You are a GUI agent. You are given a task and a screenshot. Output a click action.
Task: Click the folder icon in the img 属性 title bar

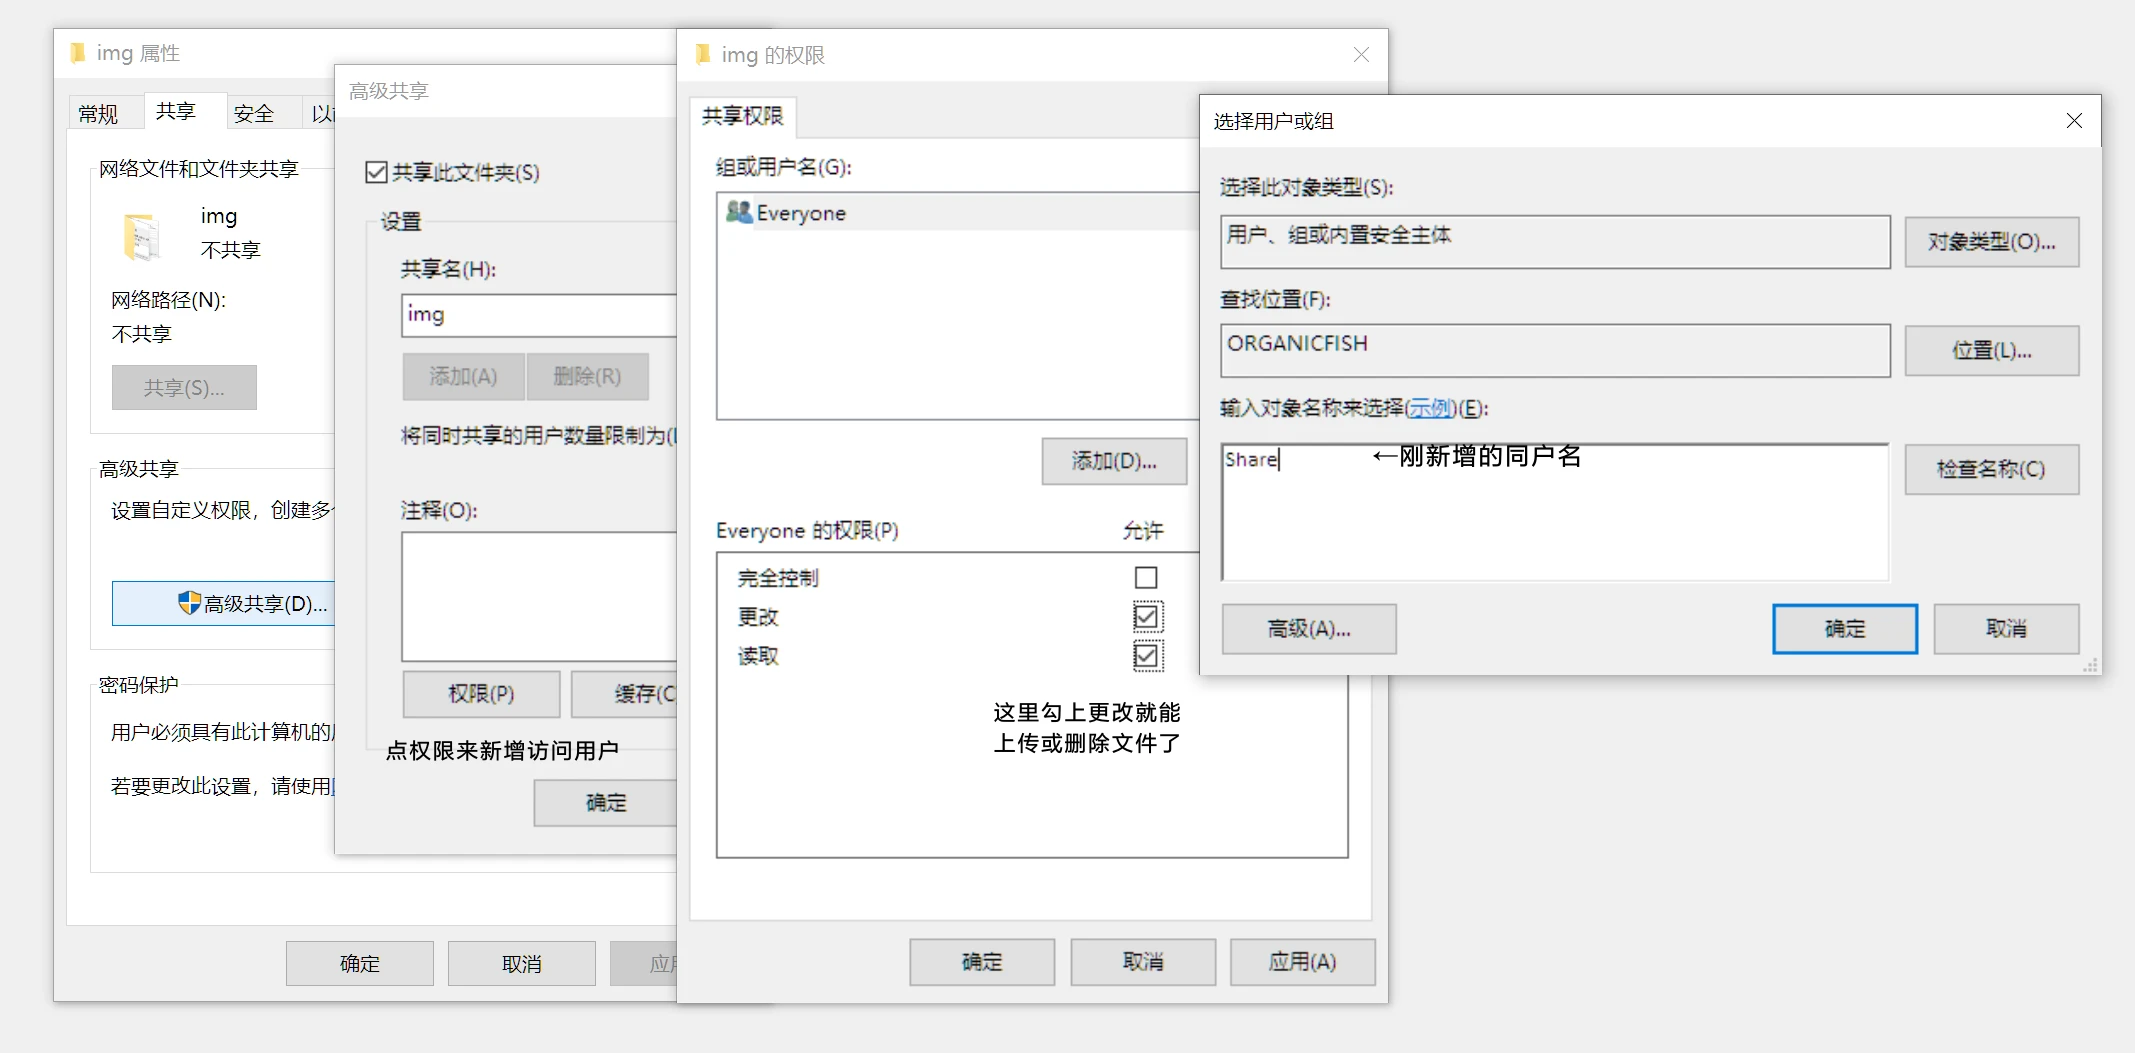click(x=78, y=53)
